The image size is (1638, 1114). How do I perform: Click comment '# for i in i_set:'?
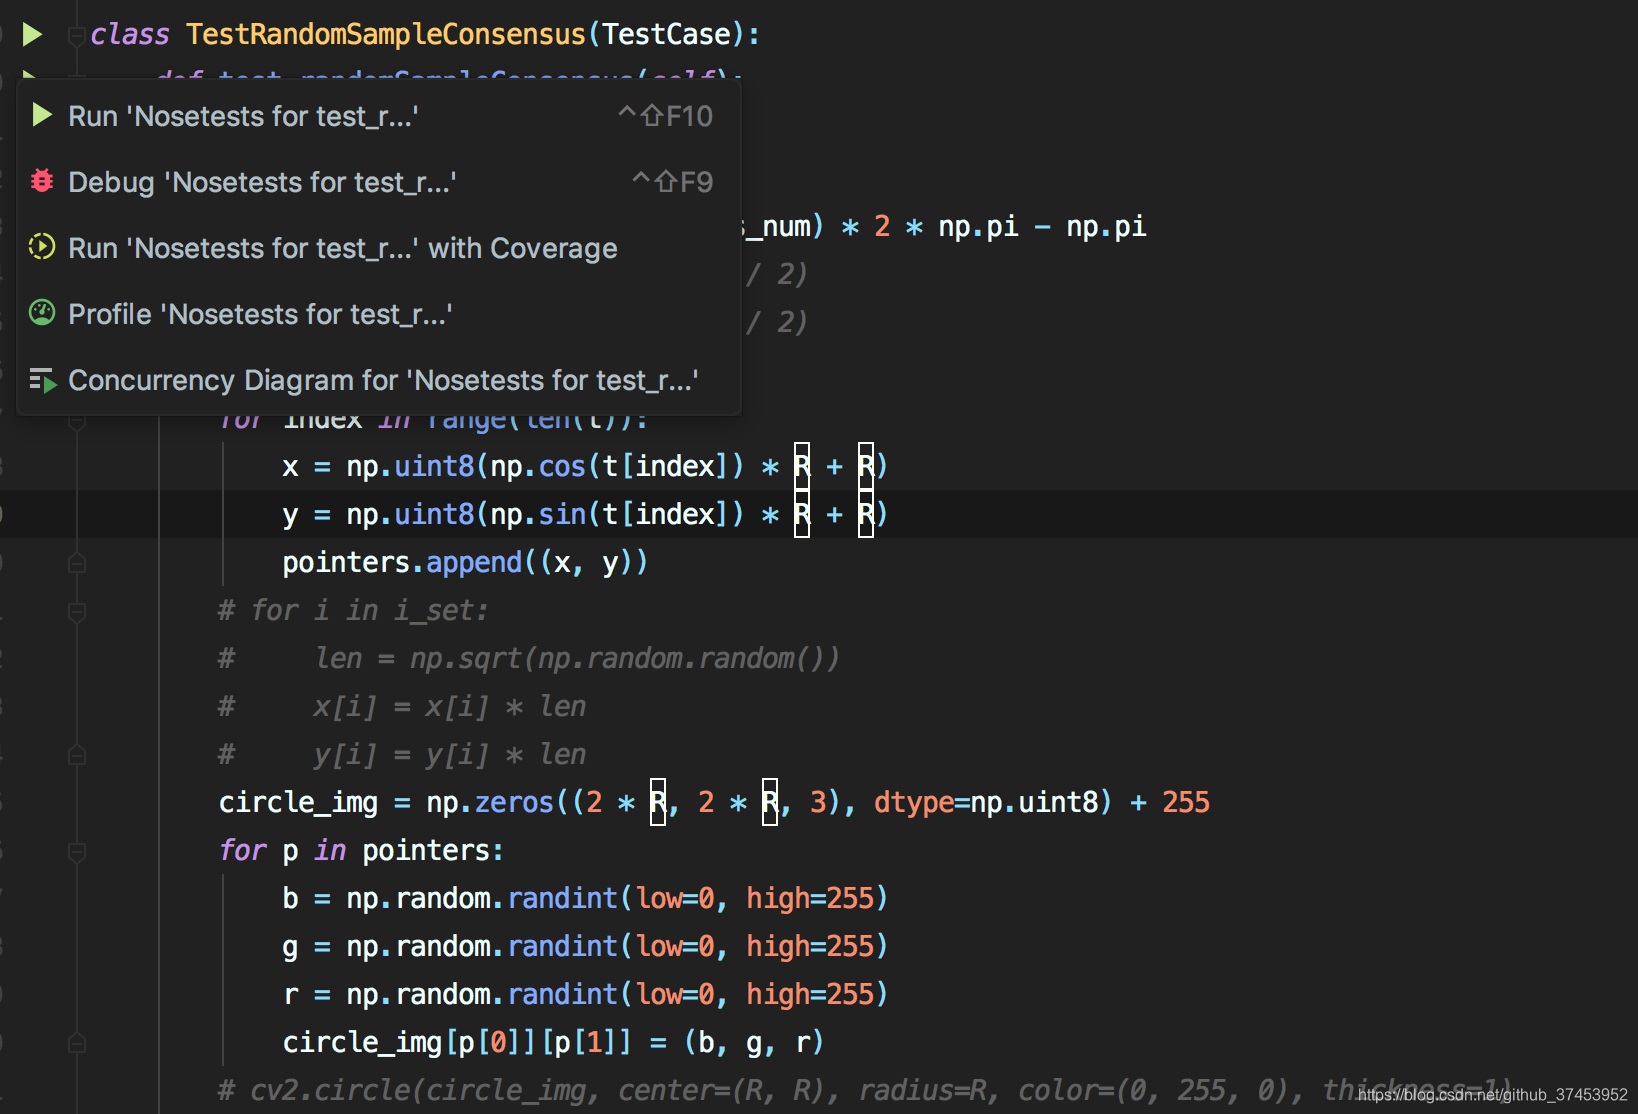pos(353,610)
